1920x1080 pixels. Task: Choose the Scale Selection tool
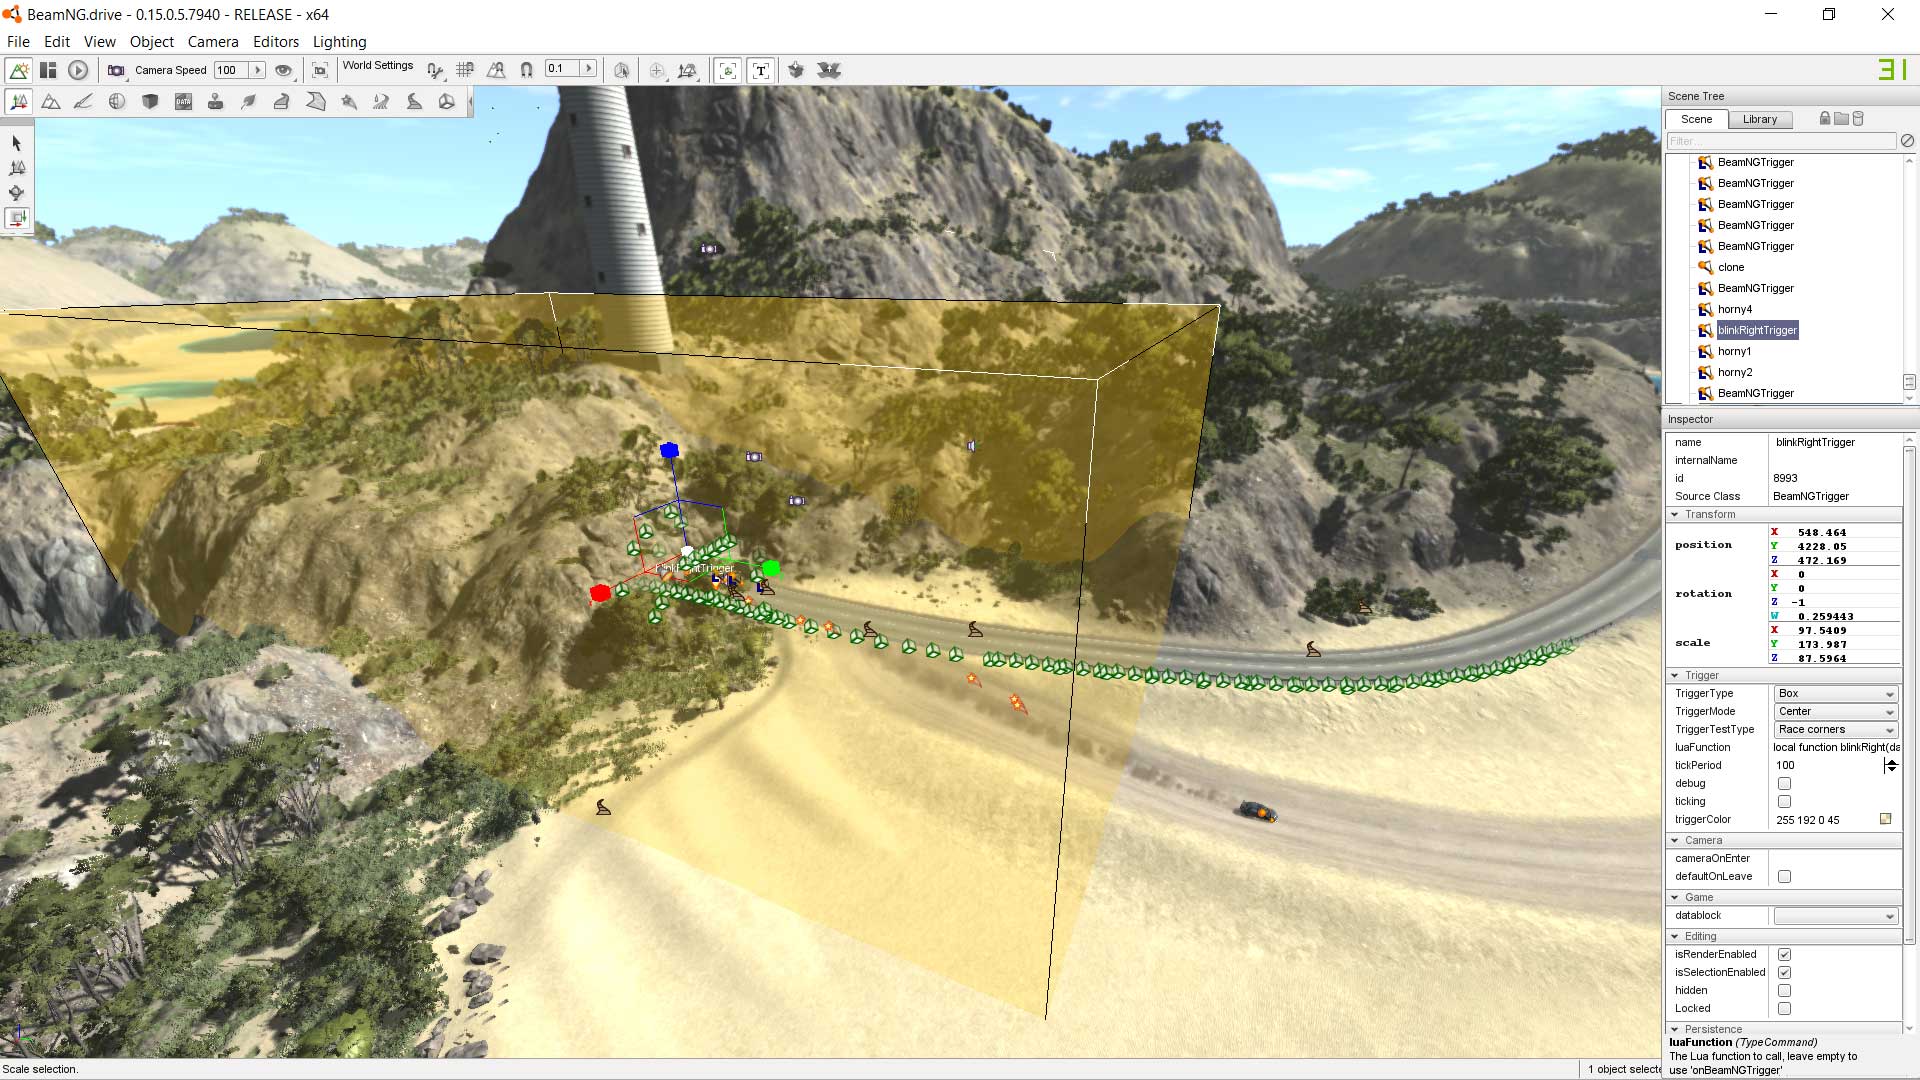pyautogui.click(x=17, y=218)
